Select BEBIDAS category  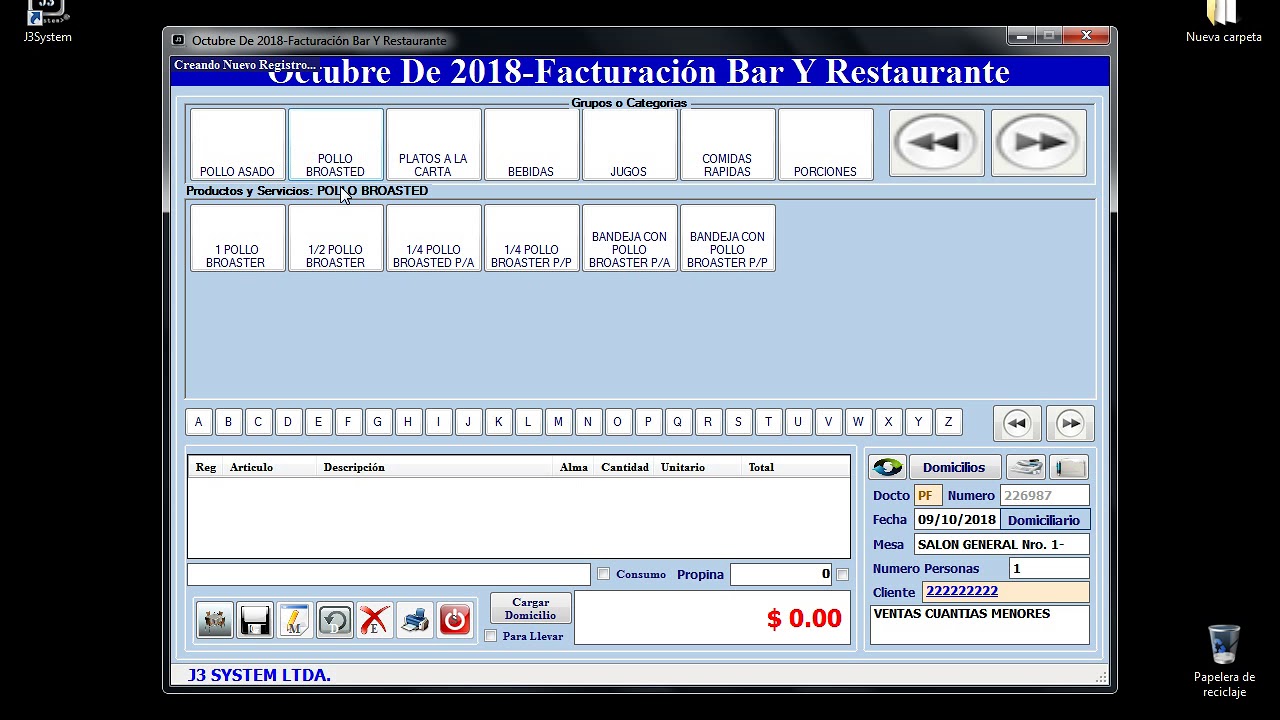tap(531, 145)
